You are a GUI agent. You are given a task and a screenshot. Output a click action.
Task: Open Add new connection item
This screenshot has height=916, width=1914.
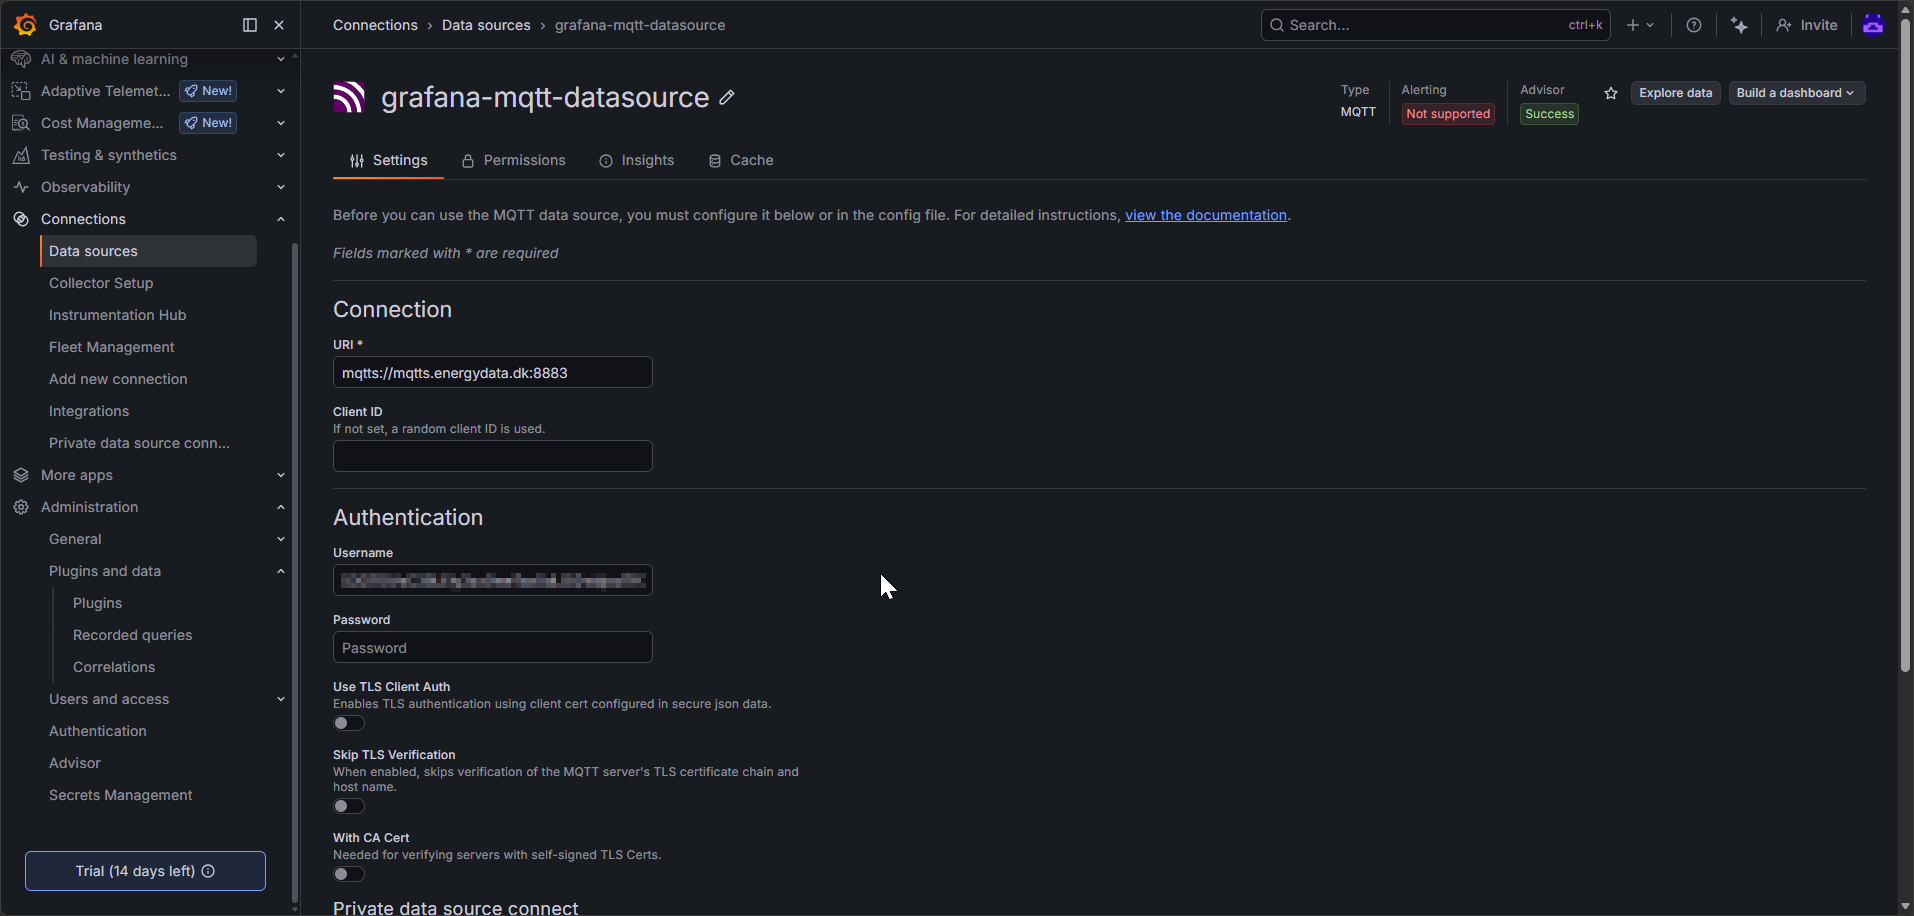[118, 379]
